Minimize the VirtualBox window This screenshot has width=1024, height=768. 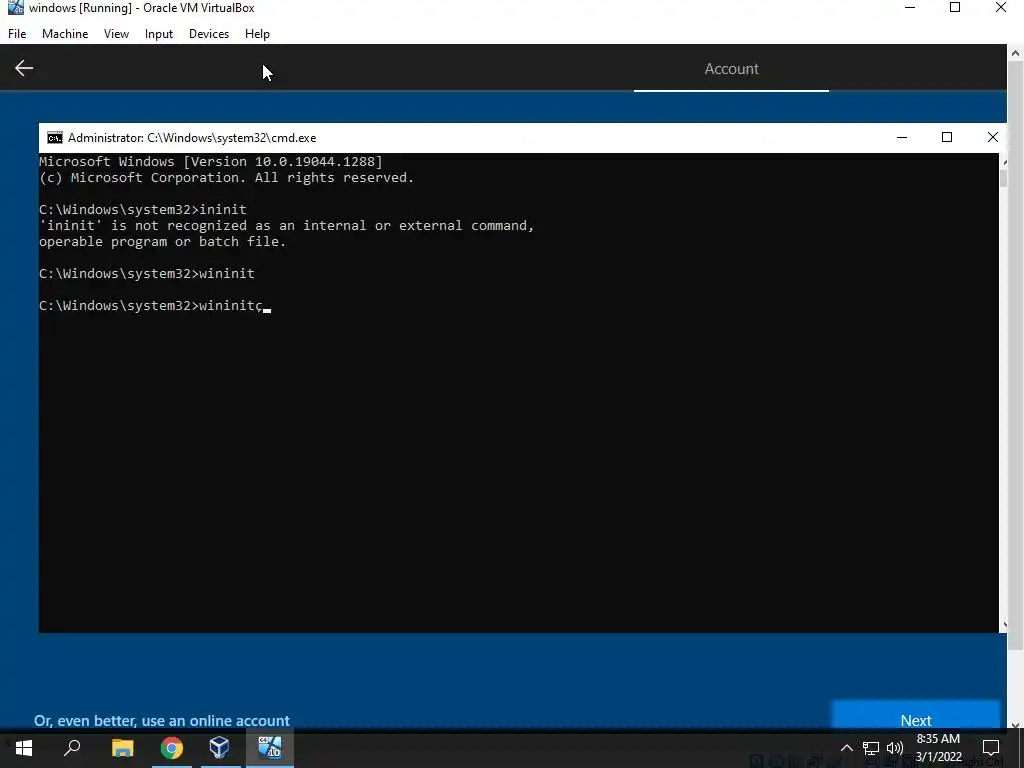point(910,8)
